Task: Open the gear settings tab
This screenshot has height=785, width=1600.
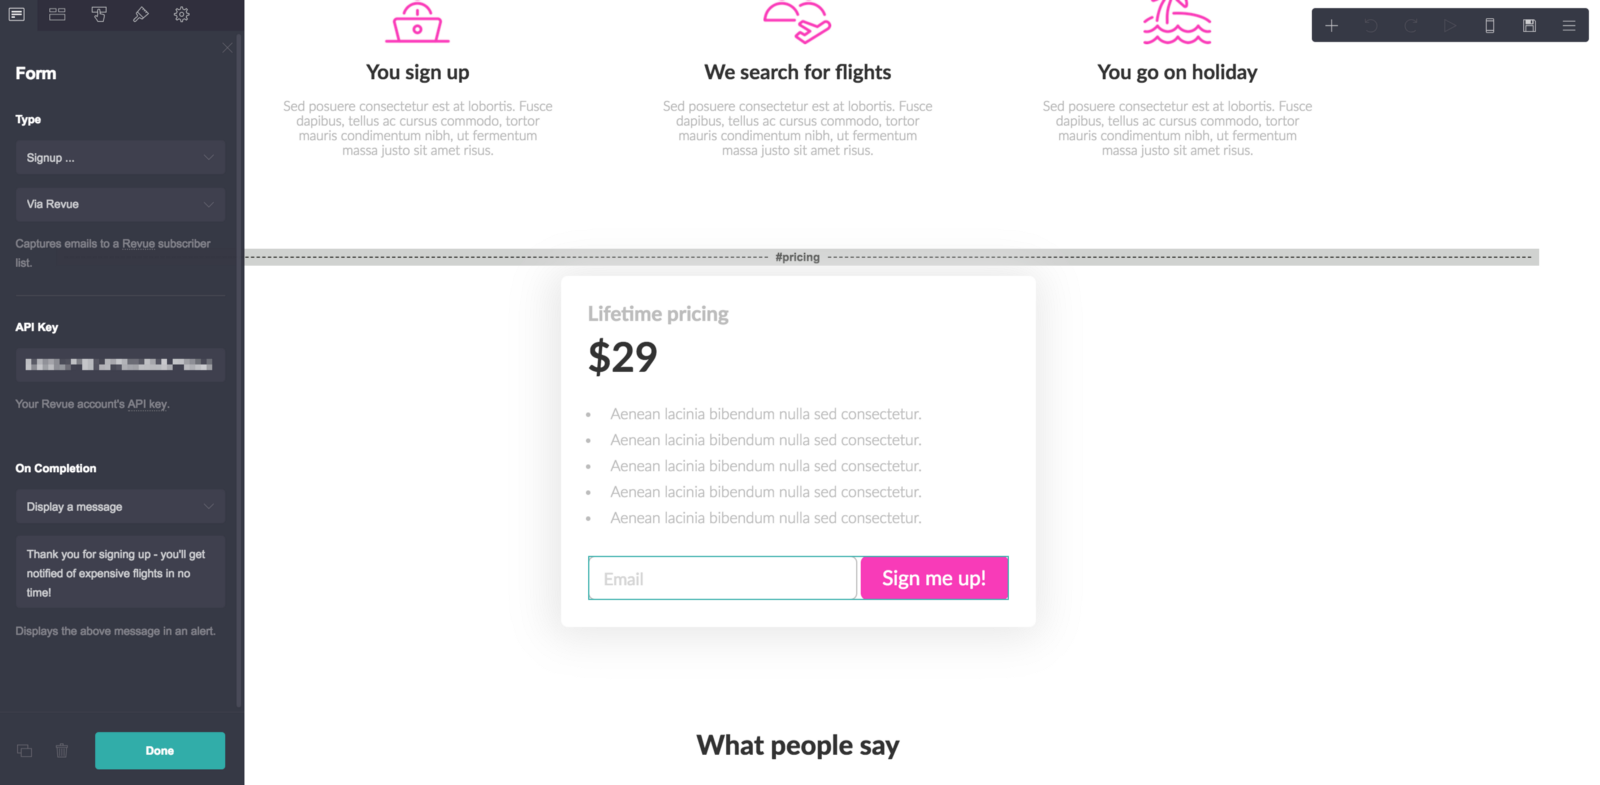Action: click(181, 15)
